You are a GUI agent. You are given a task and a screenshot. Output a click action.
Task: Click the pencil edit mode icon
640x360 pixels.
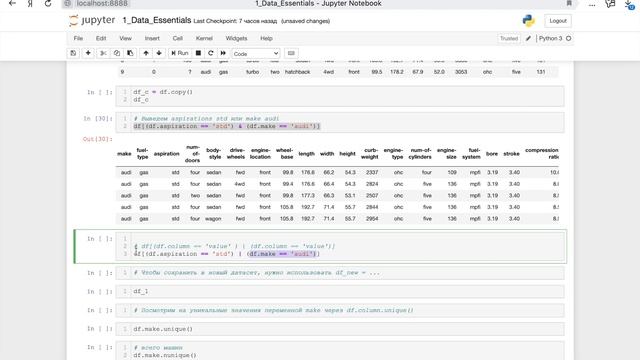528,38
